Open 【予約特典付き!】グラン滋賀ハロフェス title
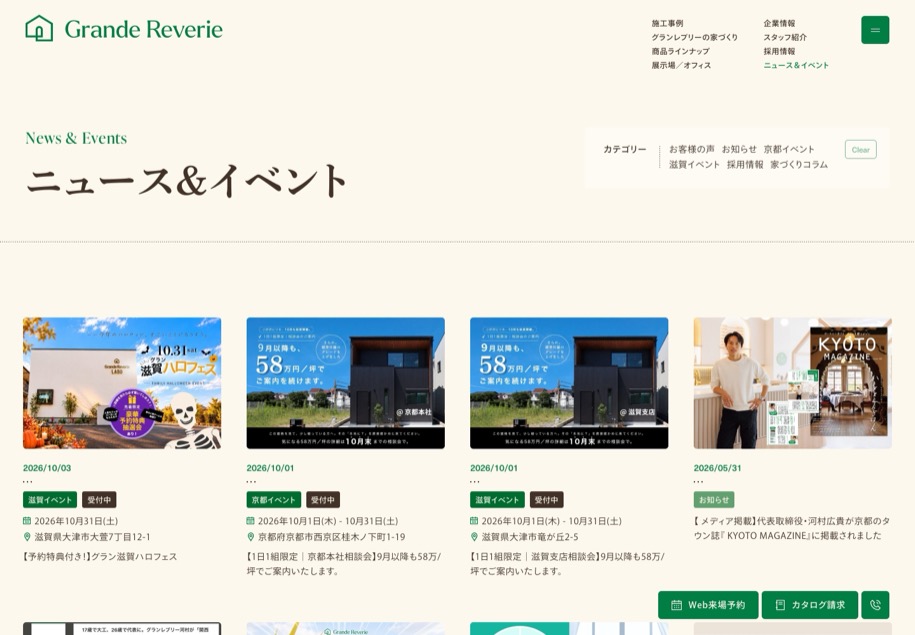This screenshot has height=635, width=915. click(x=100, y=556)
